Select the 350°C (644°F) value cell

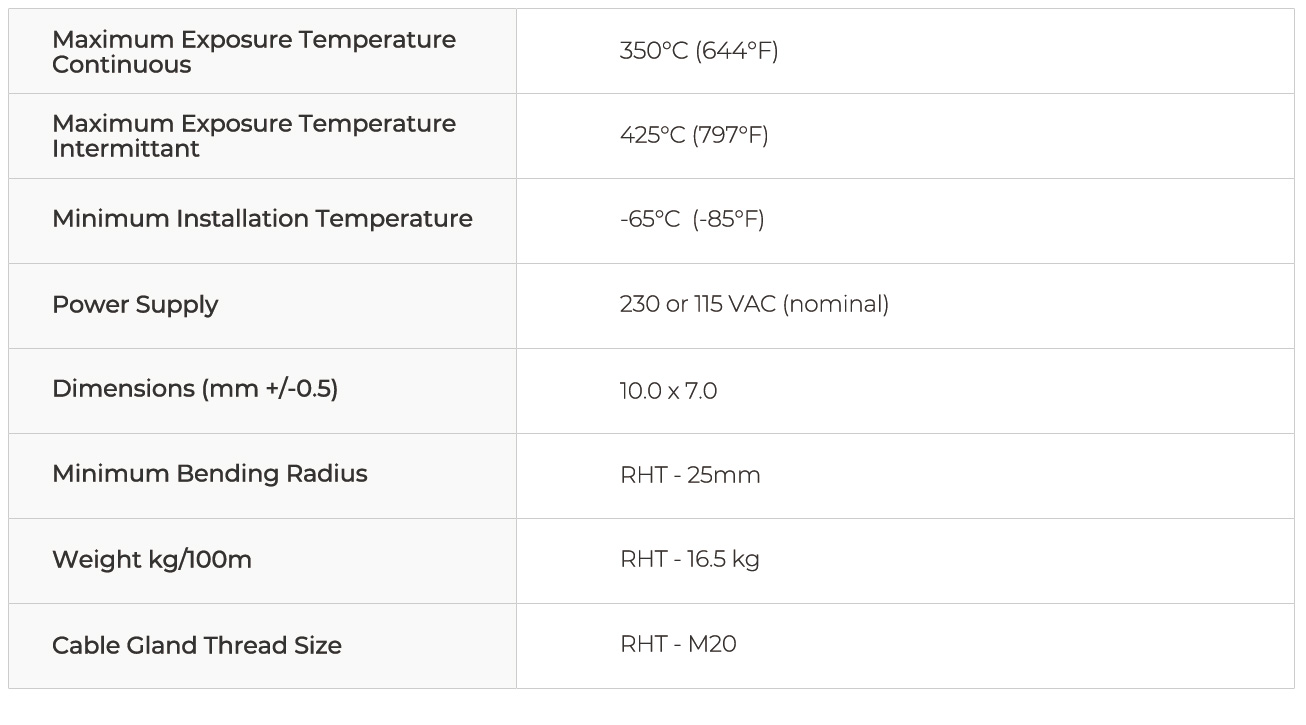pyautogui.click(x=698, y=51)
